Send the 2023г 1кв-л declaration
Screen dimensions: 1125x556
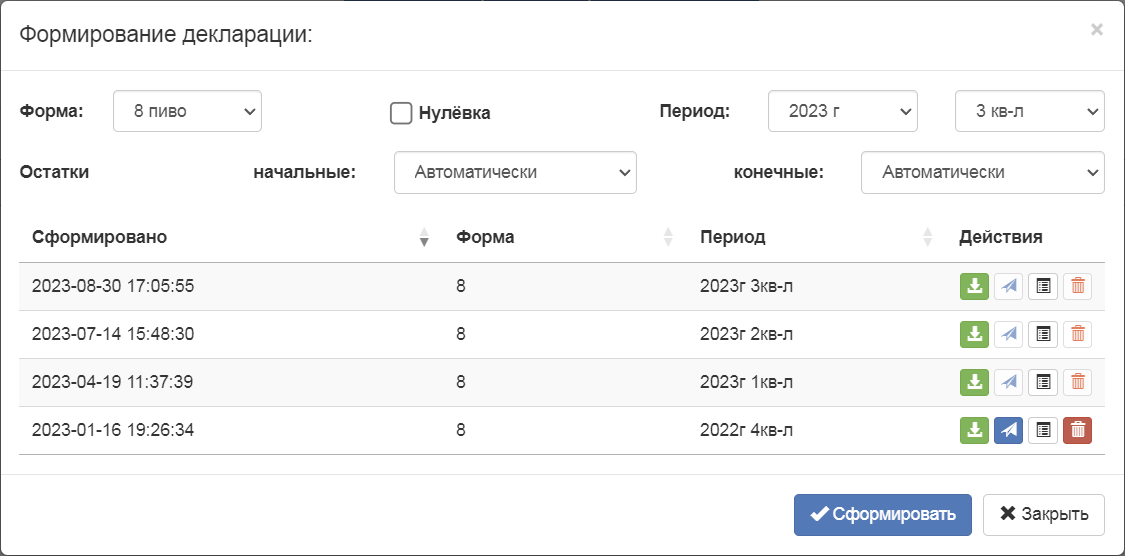tap(1009, 382)
